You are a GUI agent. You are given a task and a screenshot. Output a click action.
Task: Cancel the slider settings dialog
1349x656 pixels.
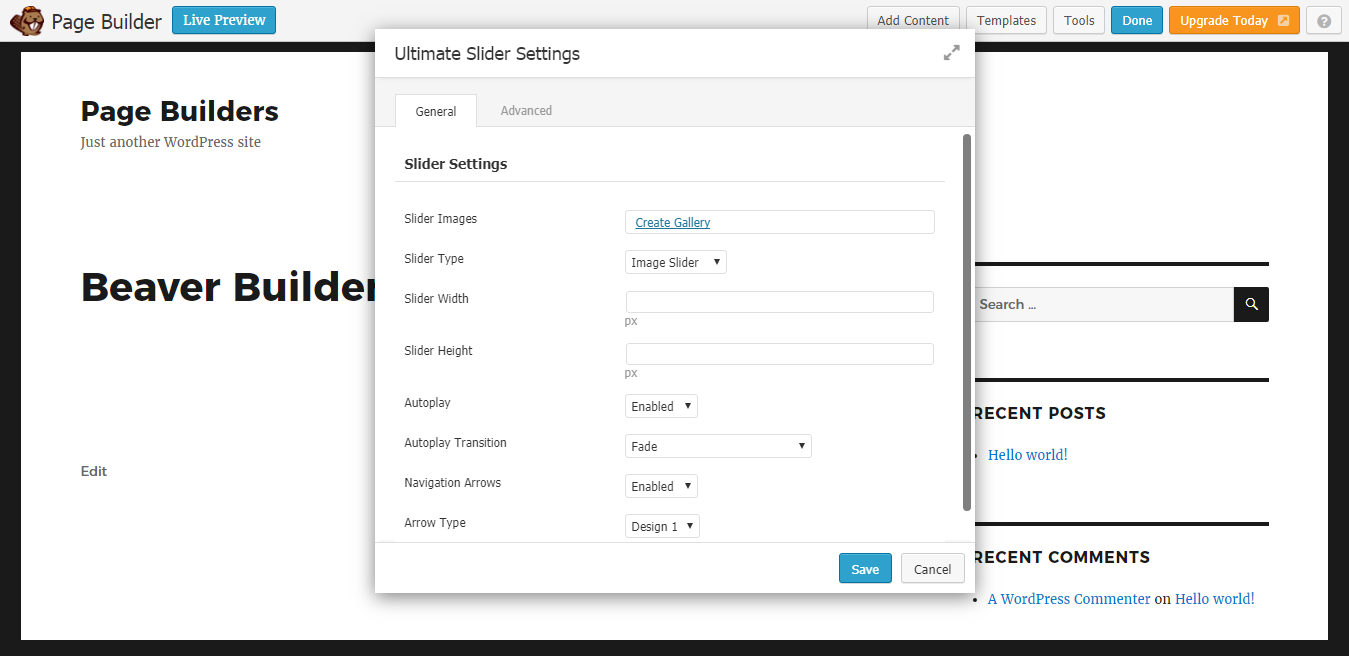[932, 569]
